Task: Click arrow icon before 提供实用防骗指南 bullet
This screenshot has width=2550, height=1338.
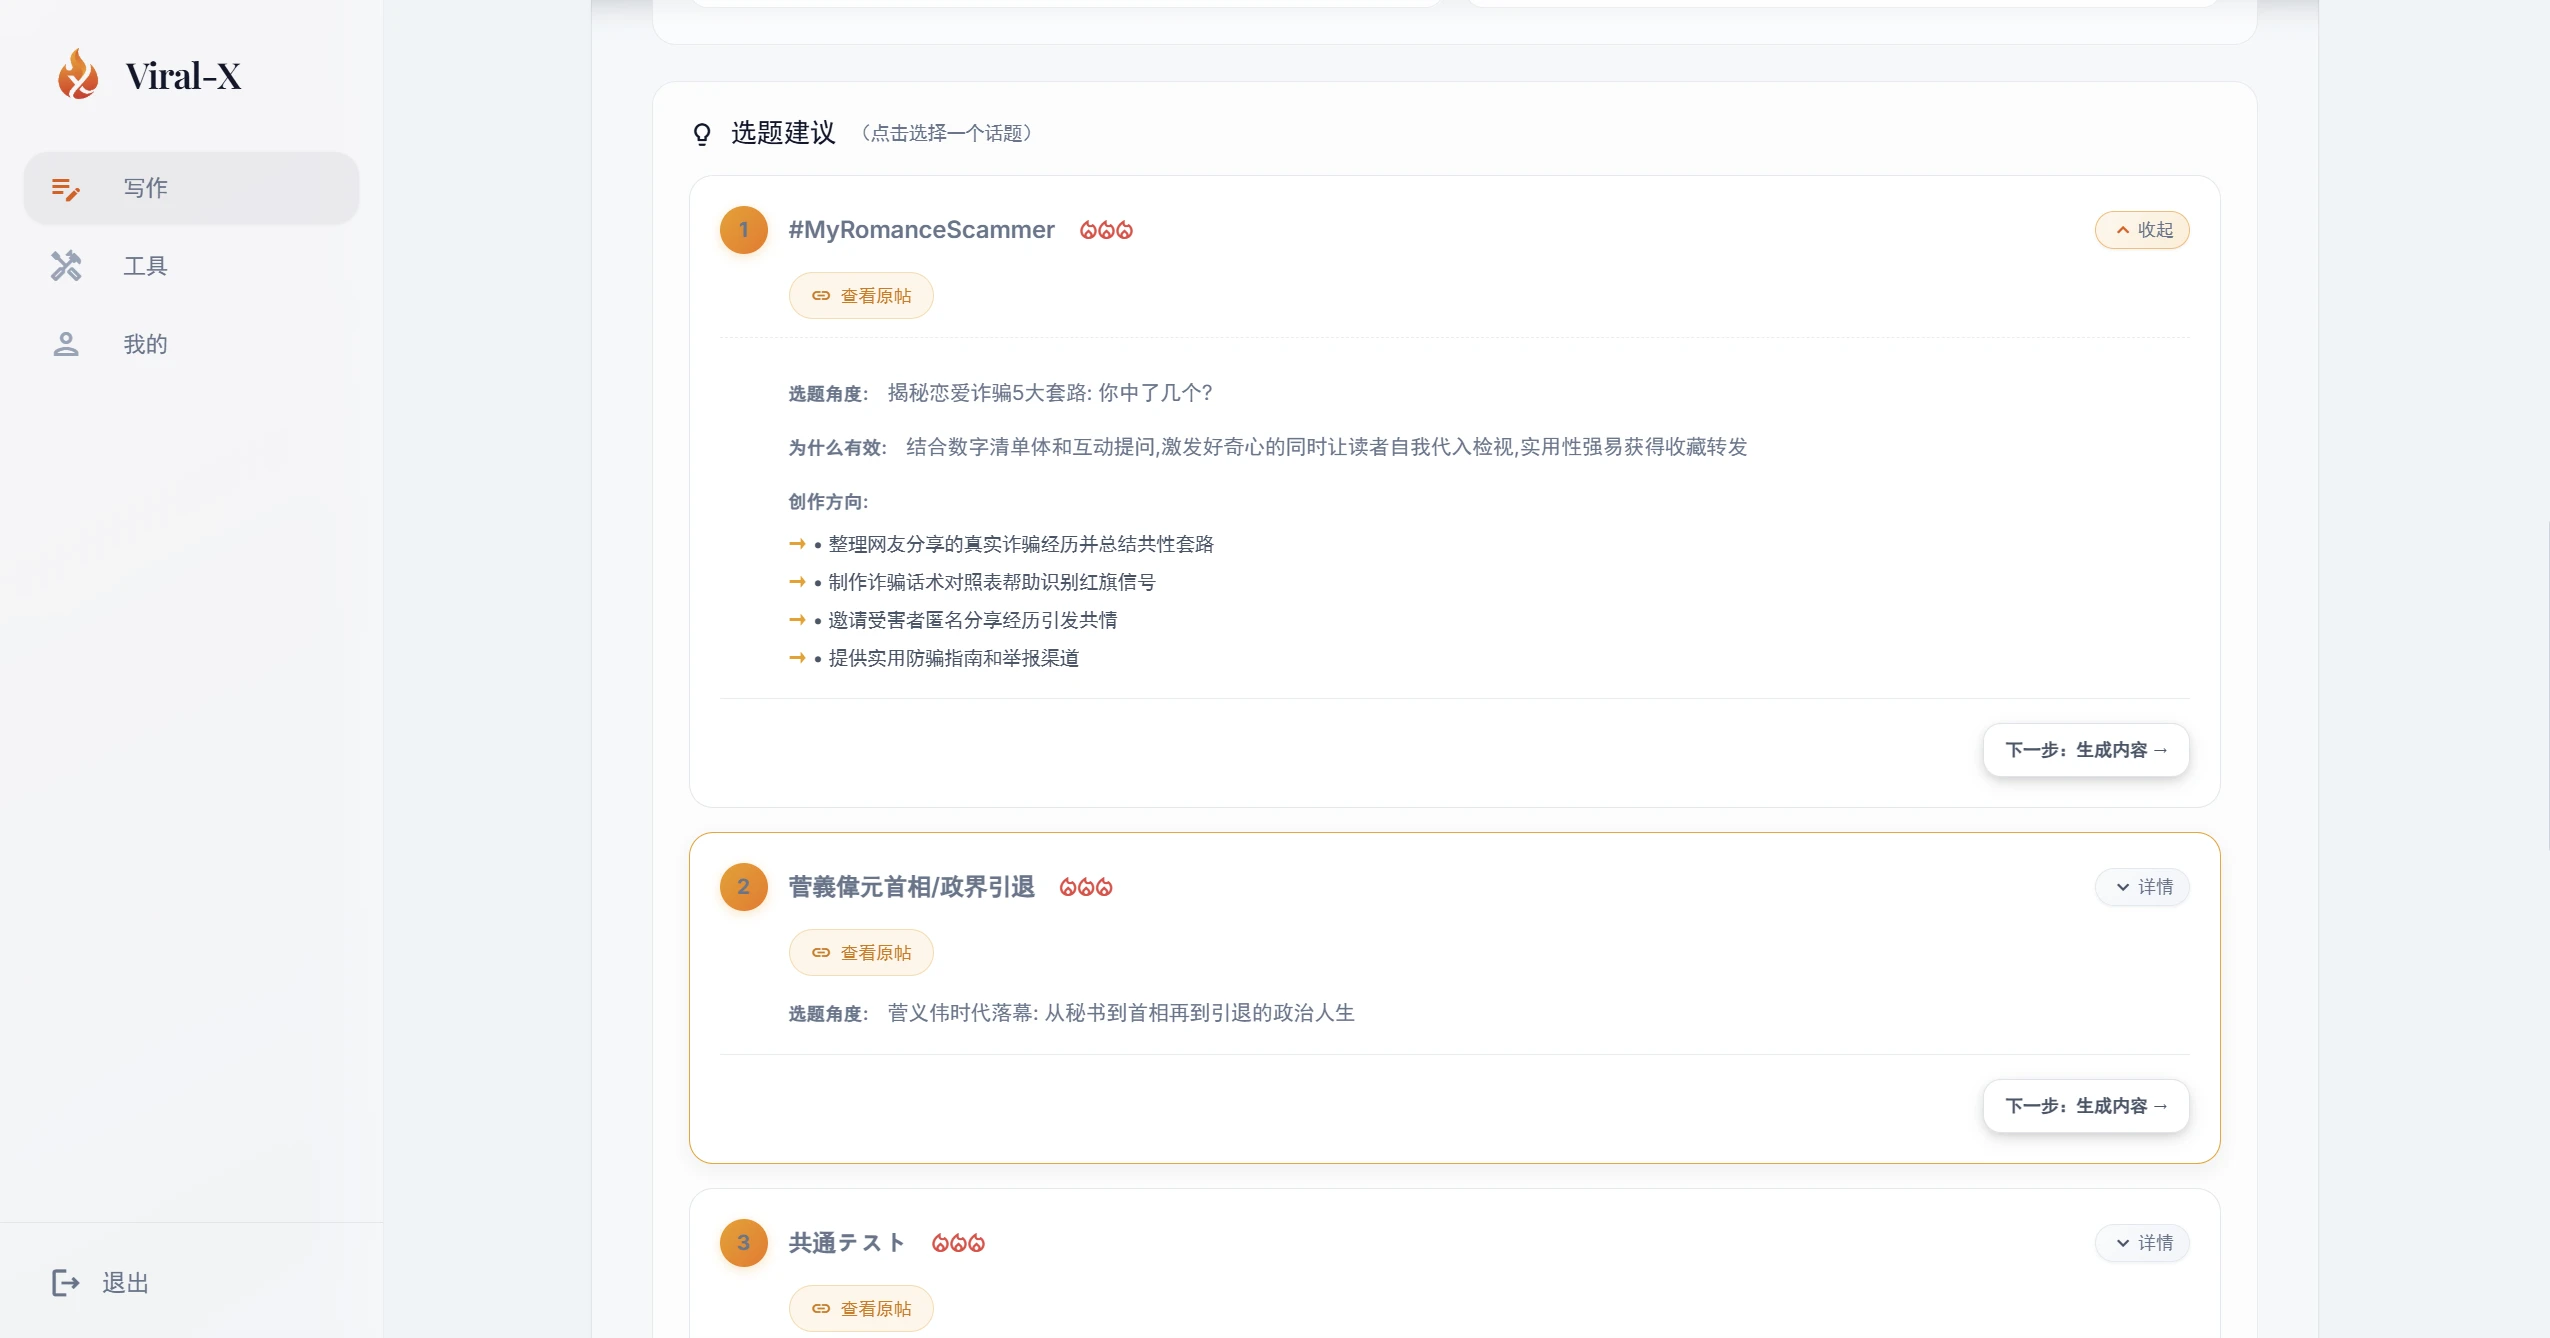Action: tap(797, 658)
